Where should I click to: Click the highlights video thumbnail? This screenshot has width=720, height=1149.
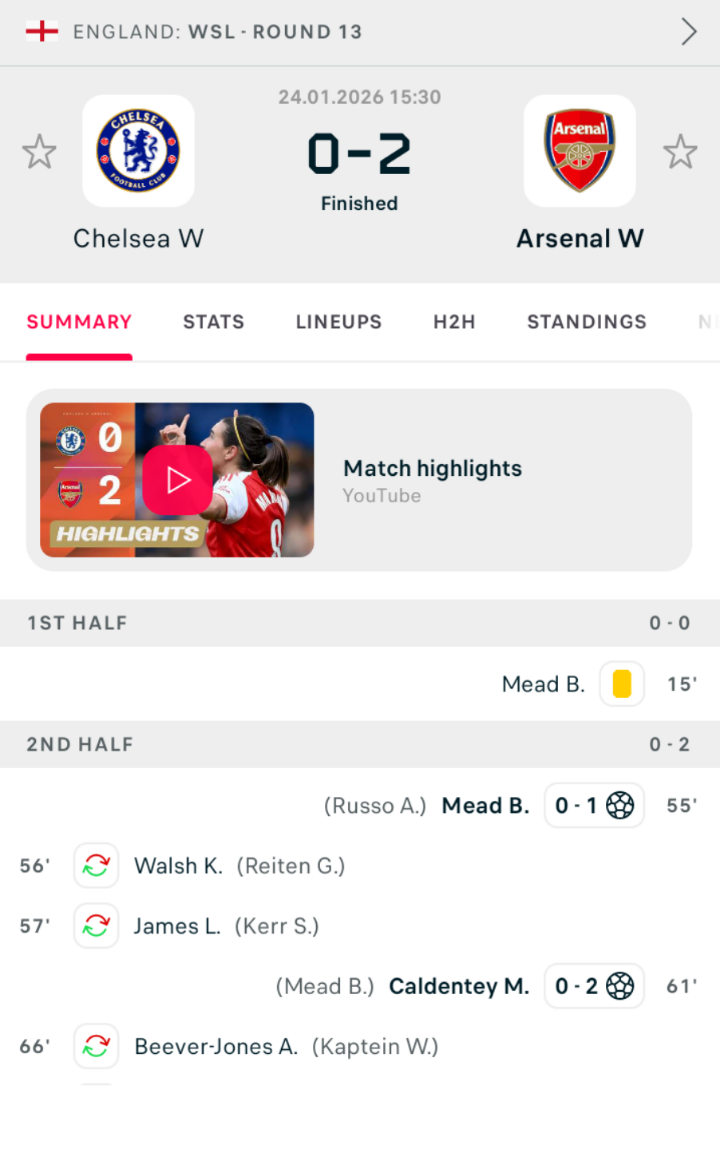point(177,480)
